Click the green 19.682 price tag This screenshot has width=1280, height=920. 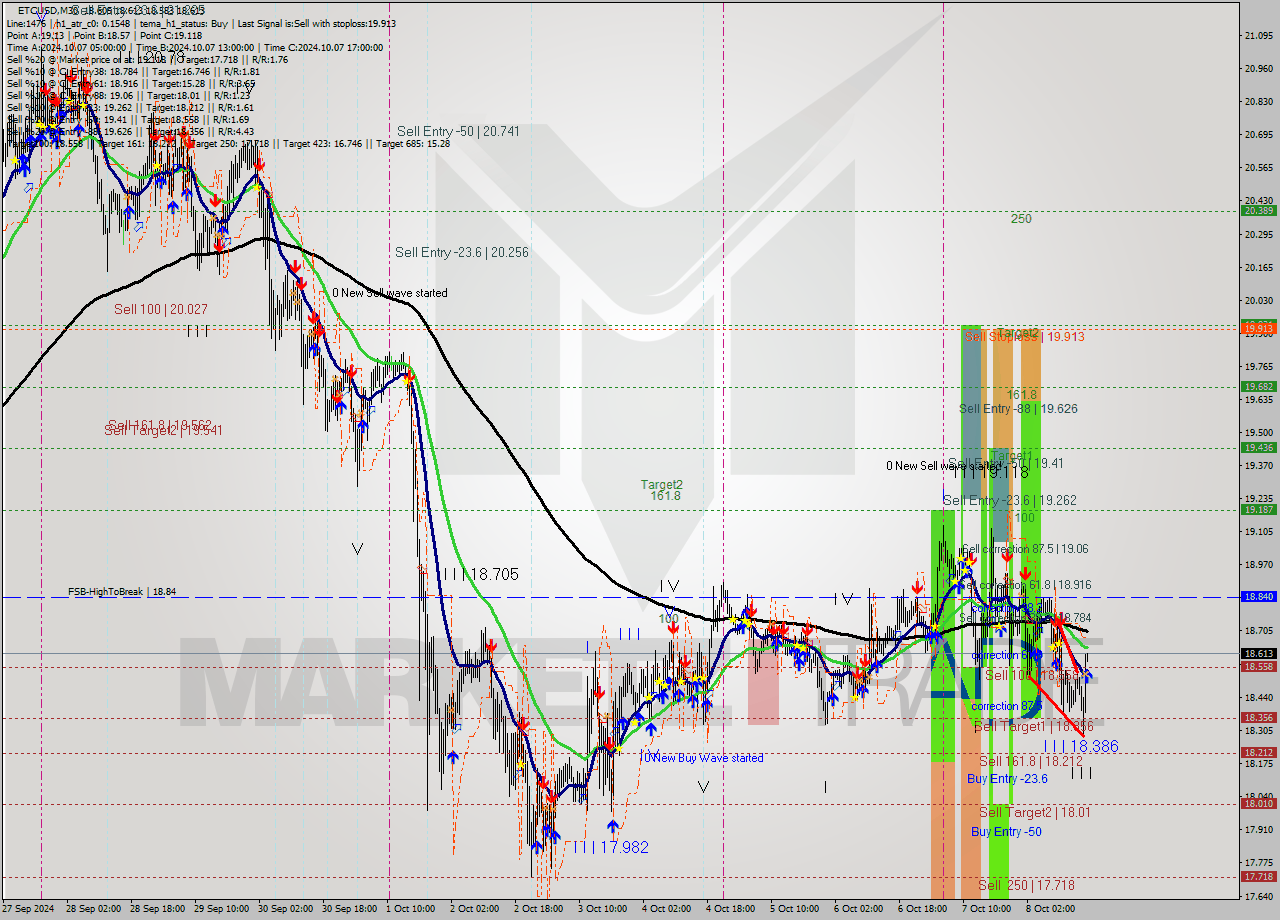(x=1258, y=387)
